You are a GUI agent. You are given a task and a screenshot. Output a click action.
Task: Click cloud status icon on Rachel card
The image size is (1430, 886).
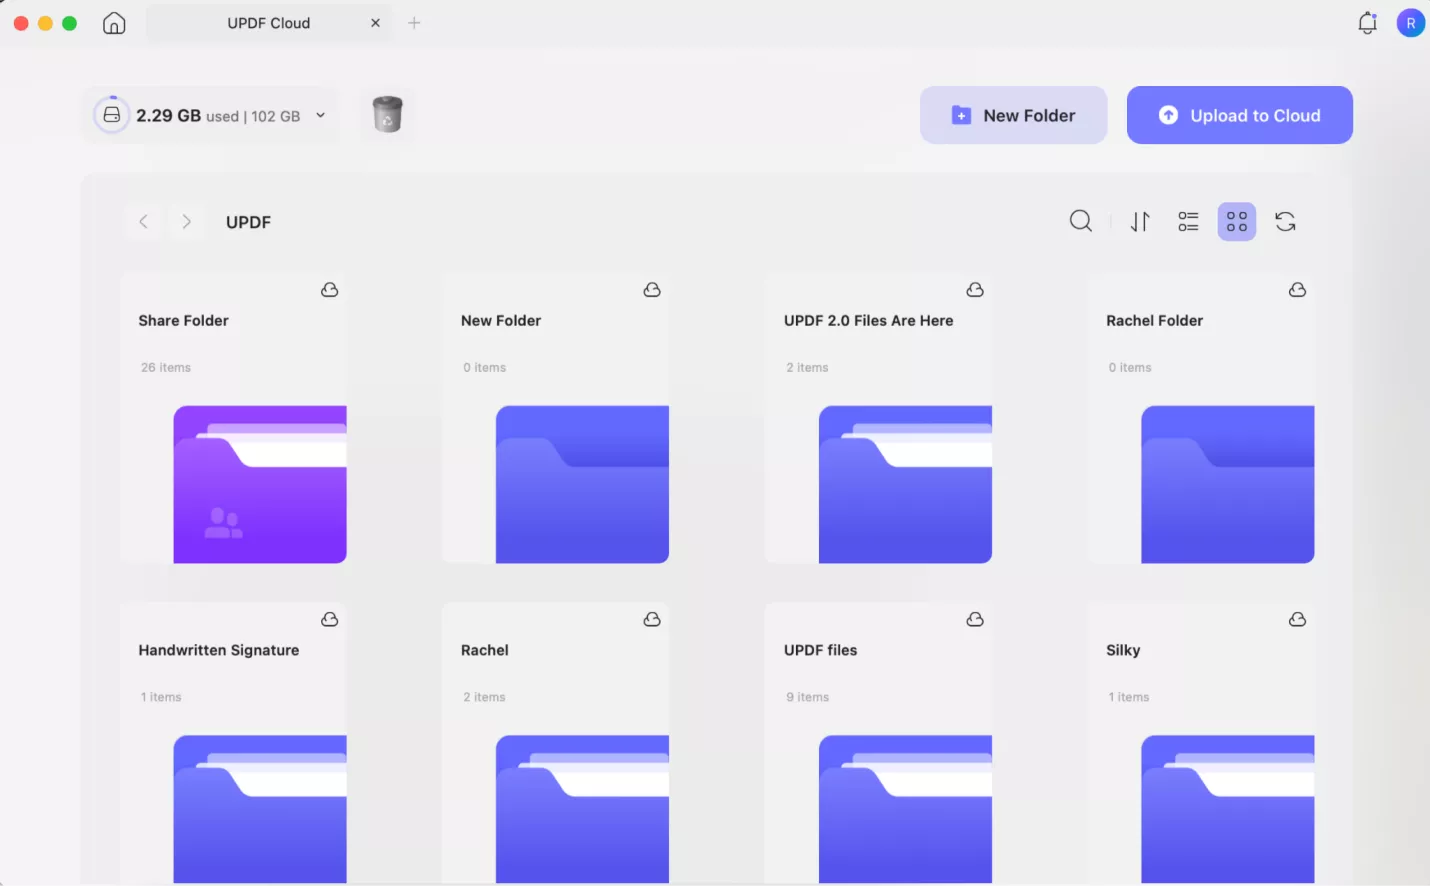point(652,620)
